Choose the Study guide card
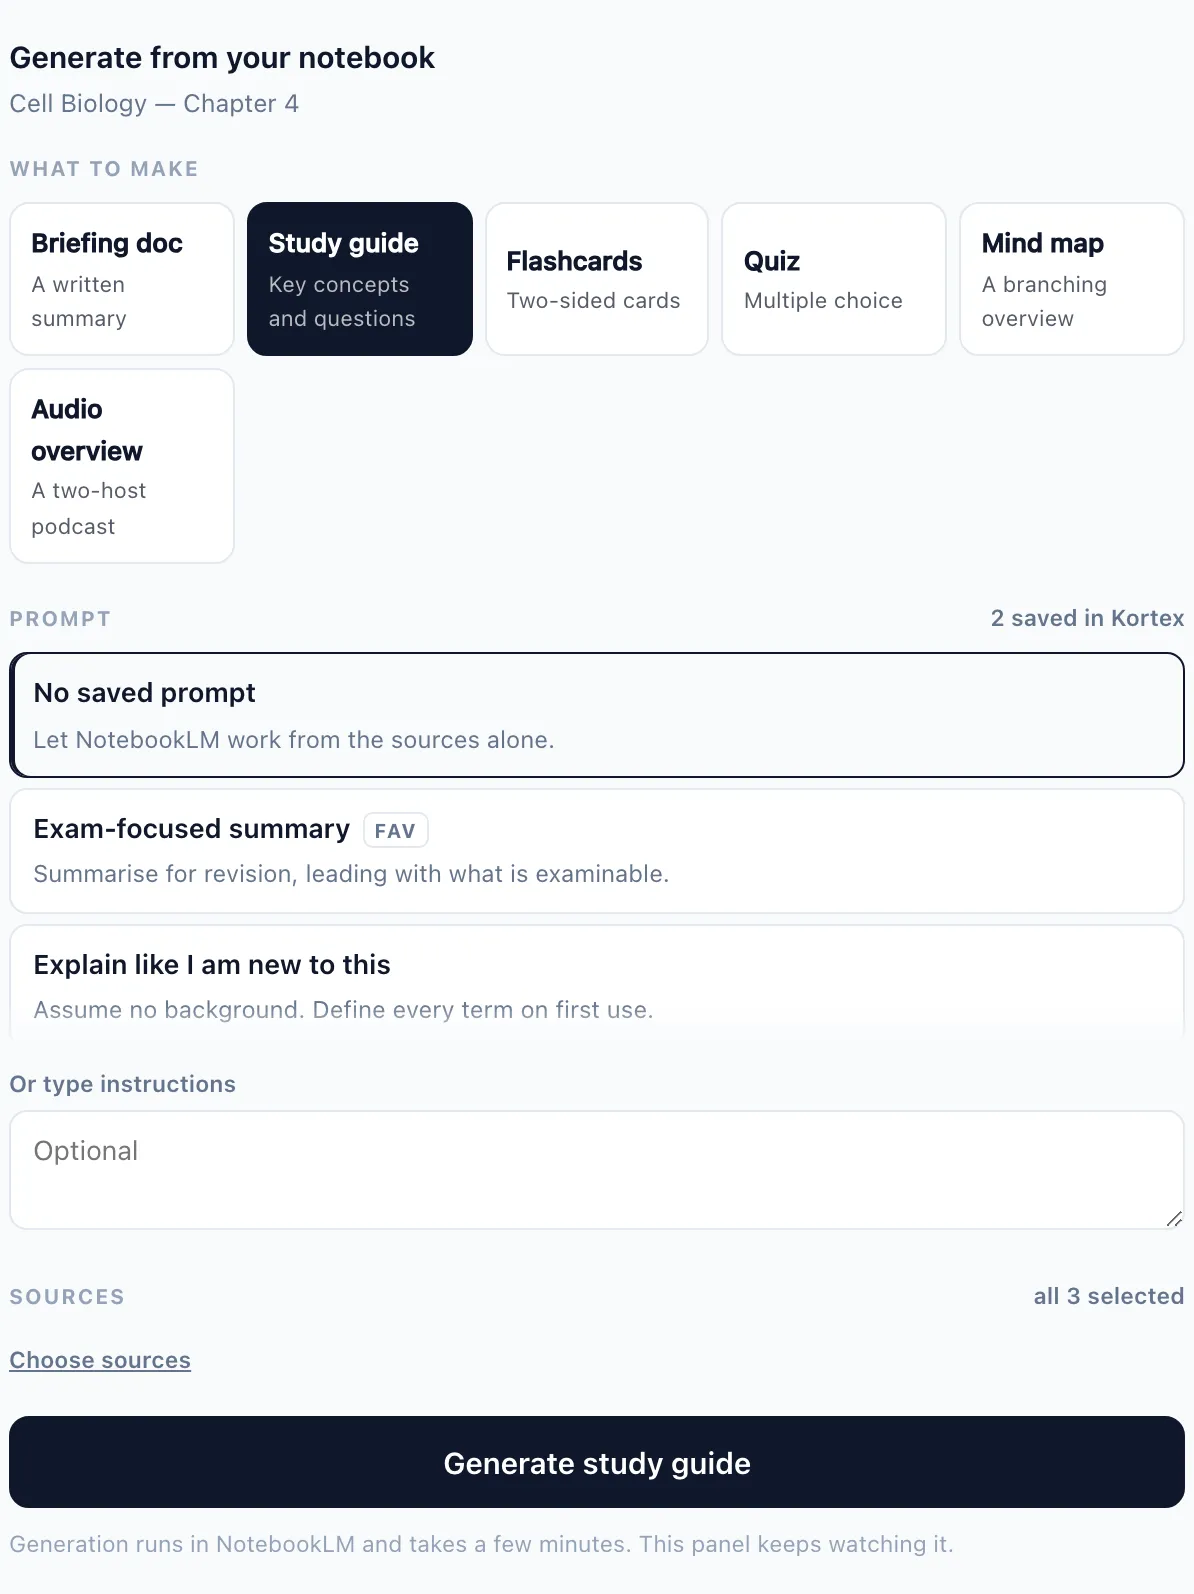 (x=360, y=279)
